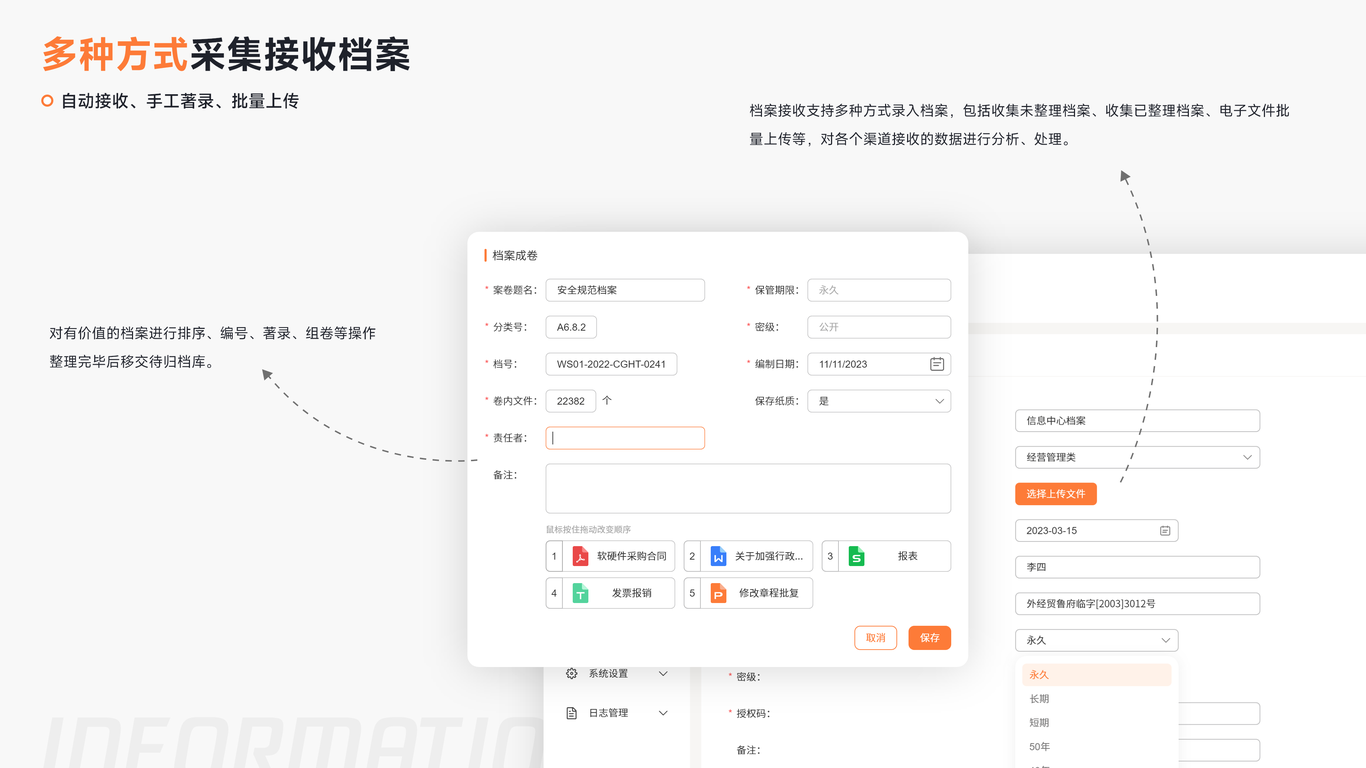1366x768 pixels.
Task: Open the 经营管理类 category dropdown
Action: (x=1137, y=457)
